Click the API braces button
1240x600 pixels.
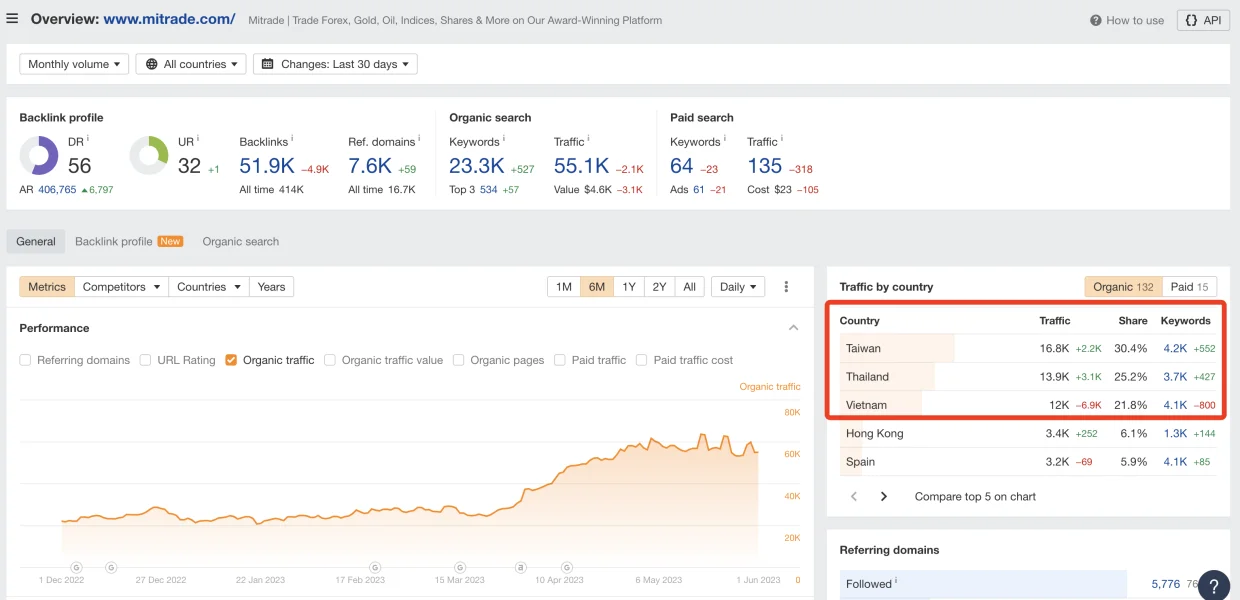pos(1203,20)
